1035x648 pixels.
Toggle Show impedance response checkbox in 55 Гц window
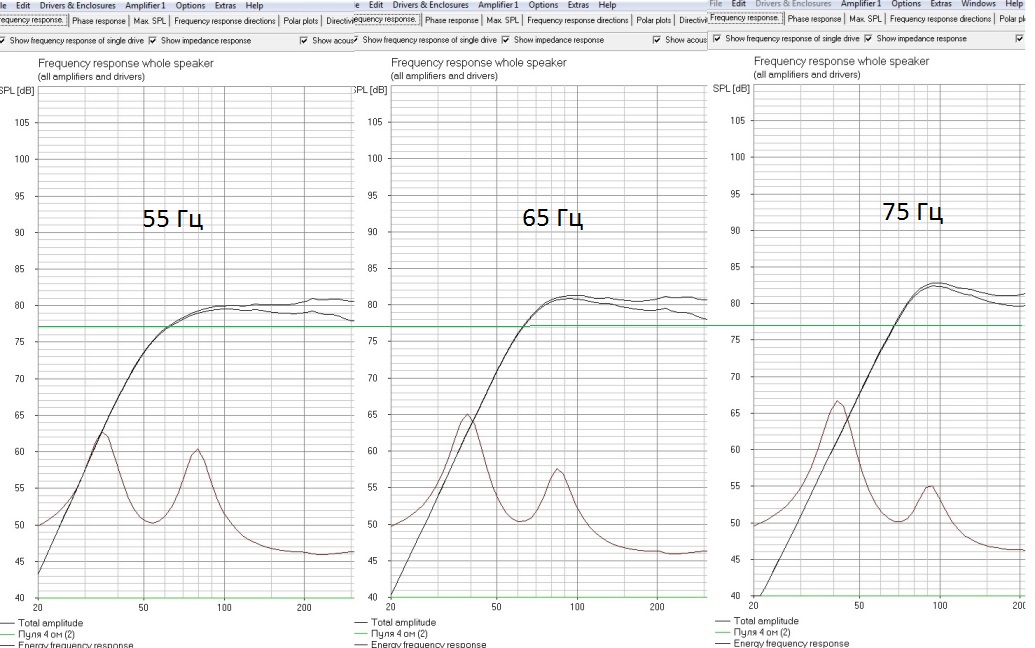click(153, 41)
